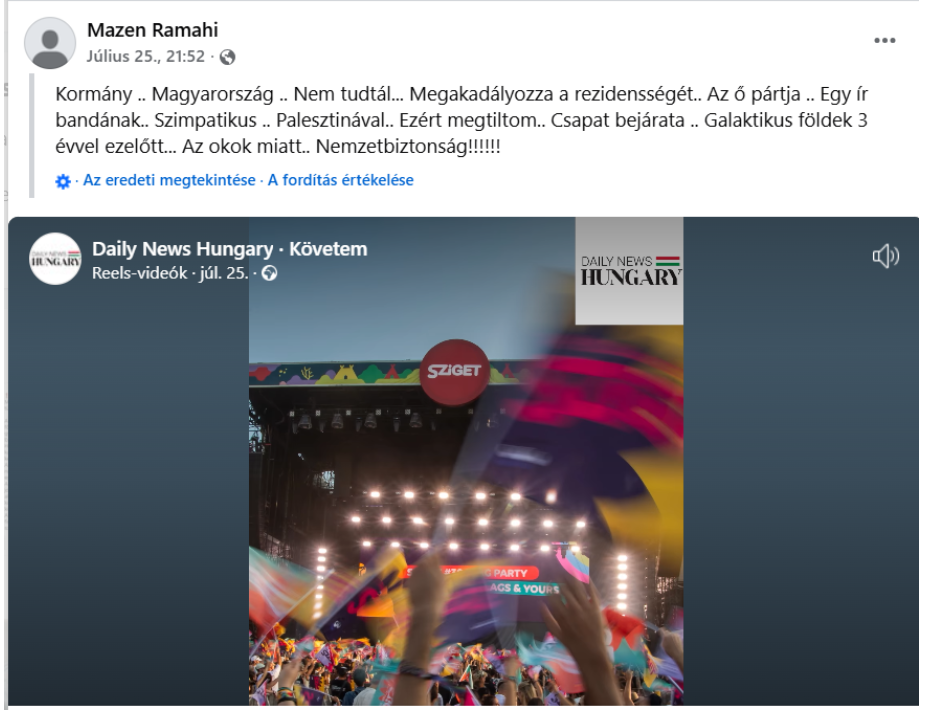Click the Daily News Hungary logo watermark

[x=629, y=271]
